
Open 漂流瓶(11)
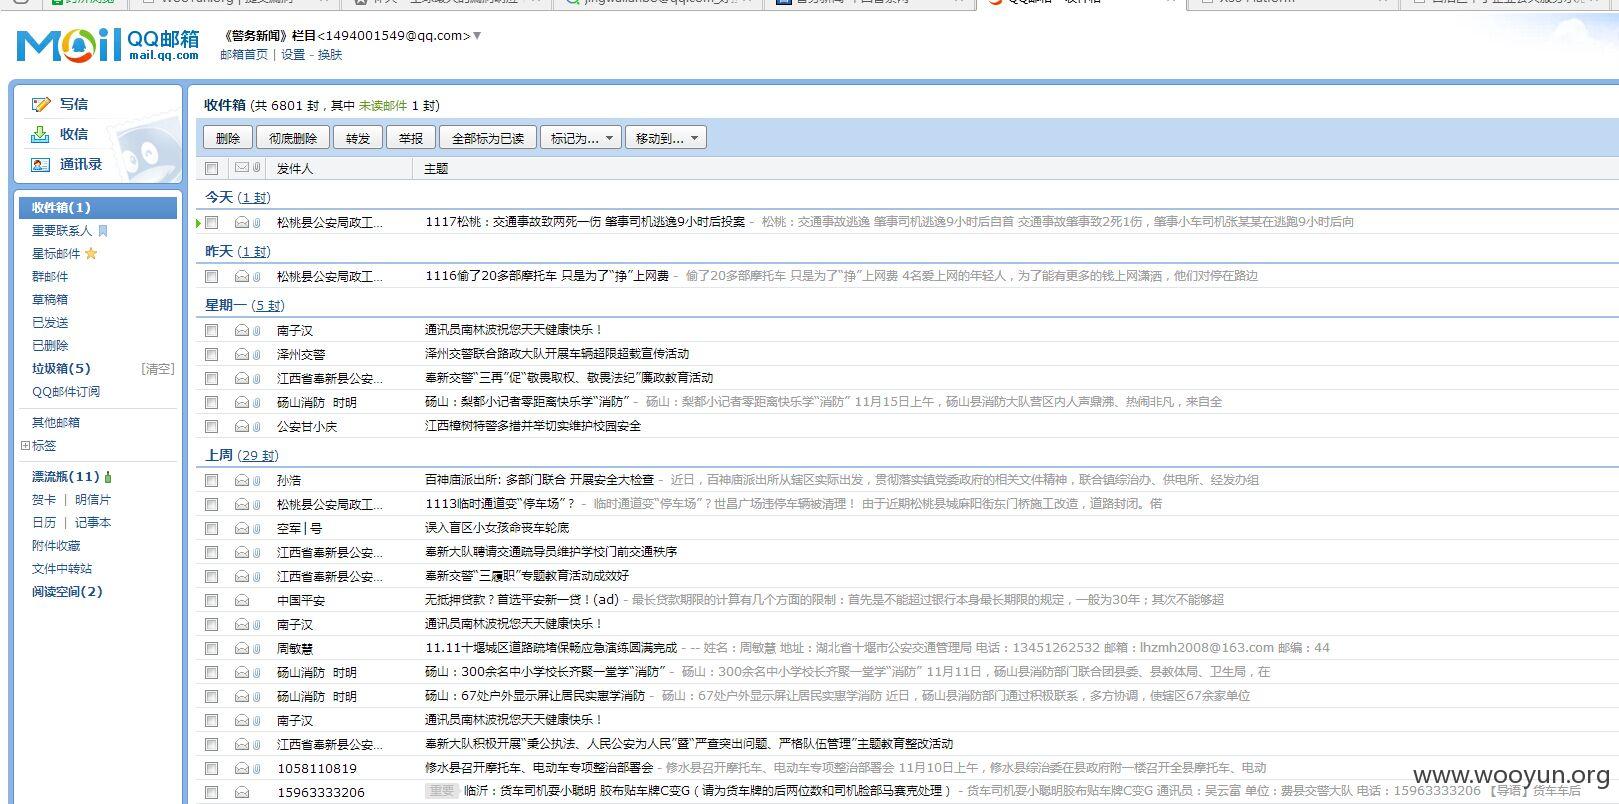[66, 477]
